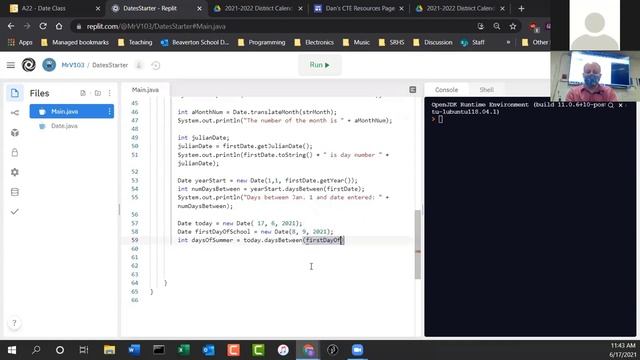Select the Main.java editor tab
This screenshot has height=360, width=640.
pos(145,90)
